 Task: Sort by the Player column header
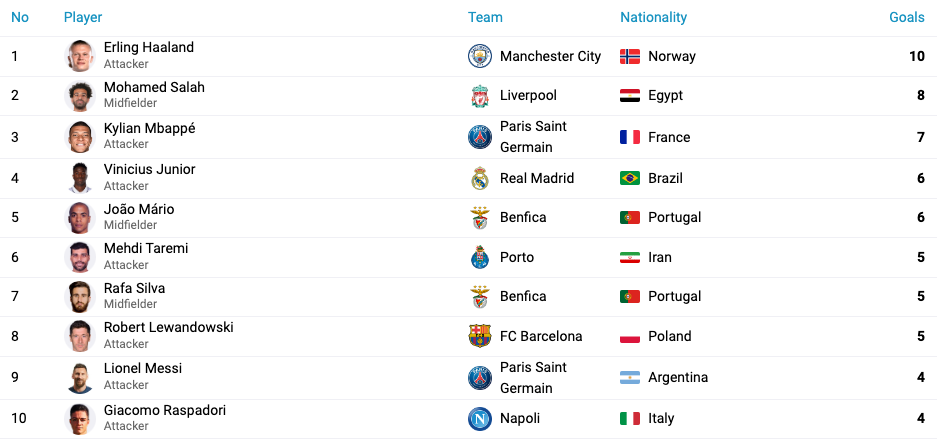tap(83, 17)
